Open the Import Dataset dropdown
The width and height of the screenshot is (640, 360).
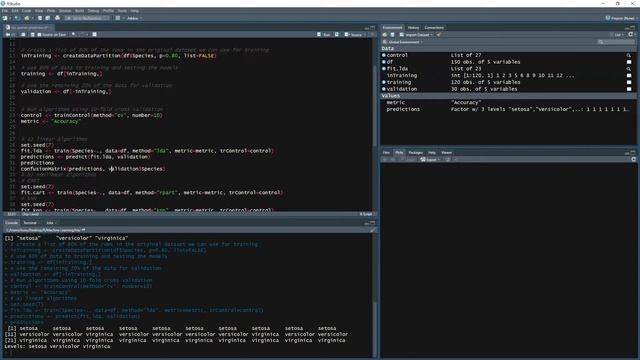[416, 35]
